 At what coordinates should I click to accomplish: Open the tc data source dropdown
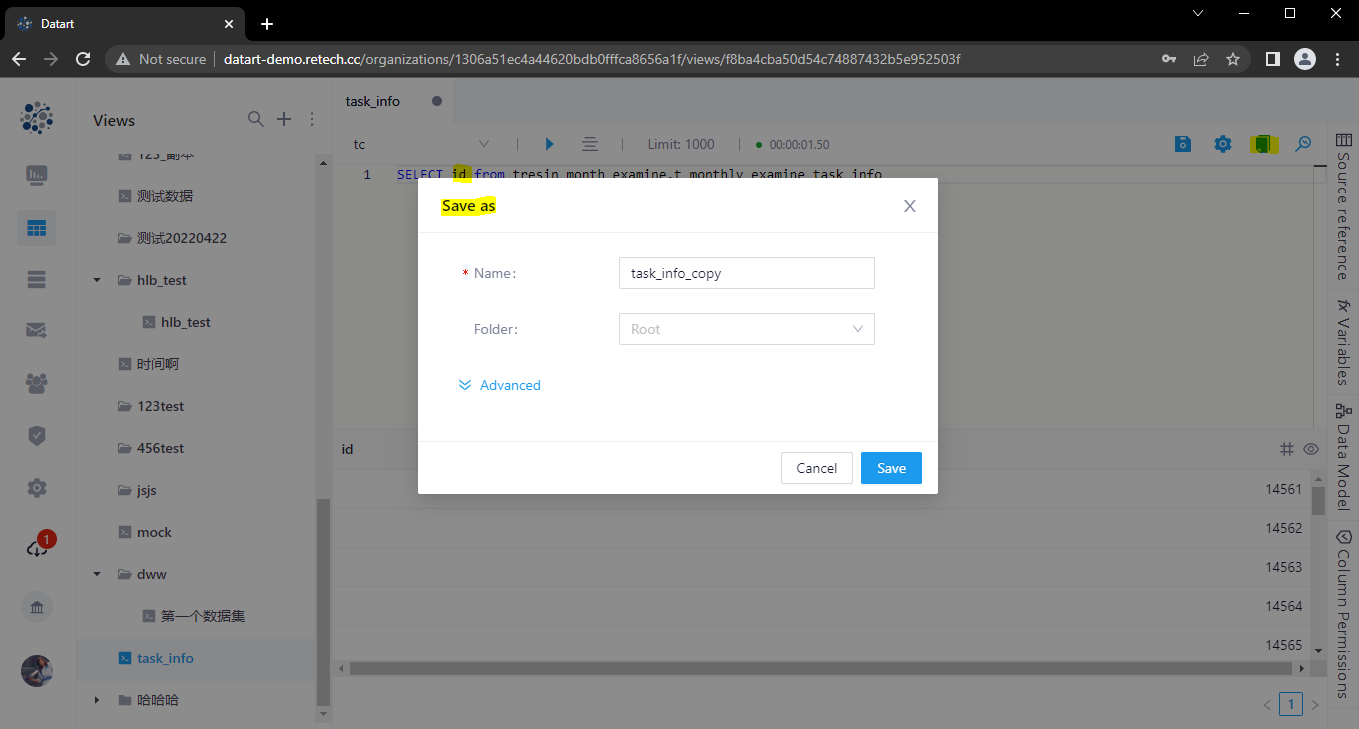pos(420,144)
